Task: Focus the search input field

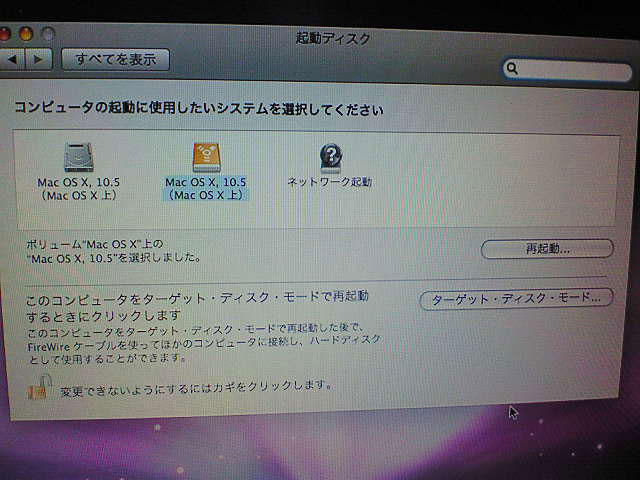Action: point(568,71)
